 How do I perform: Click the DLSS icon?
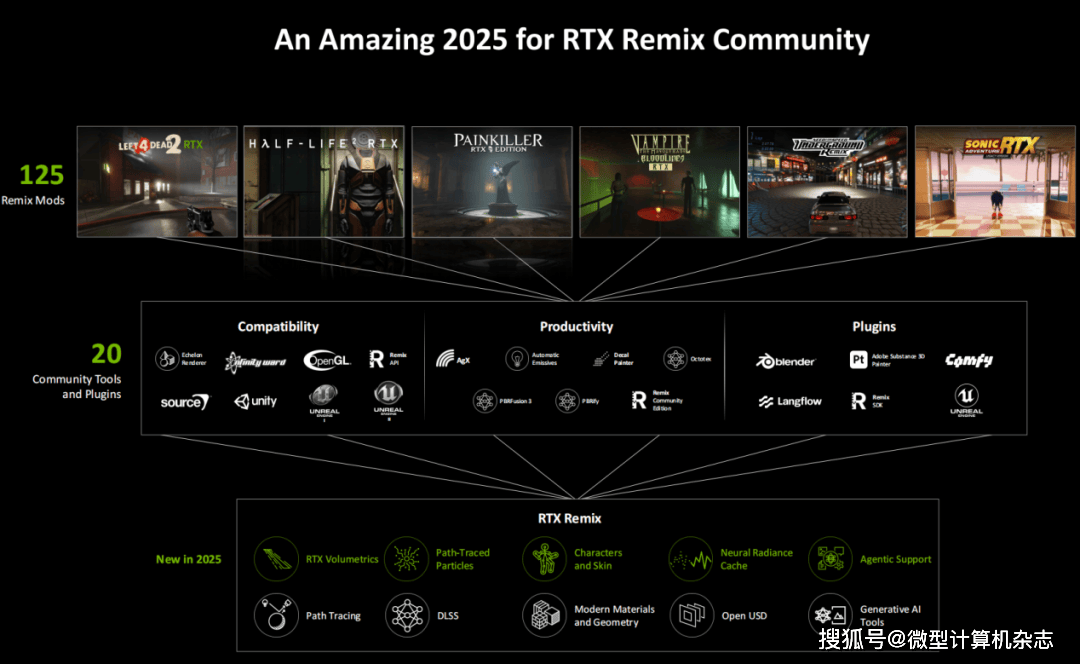point(407,616)
